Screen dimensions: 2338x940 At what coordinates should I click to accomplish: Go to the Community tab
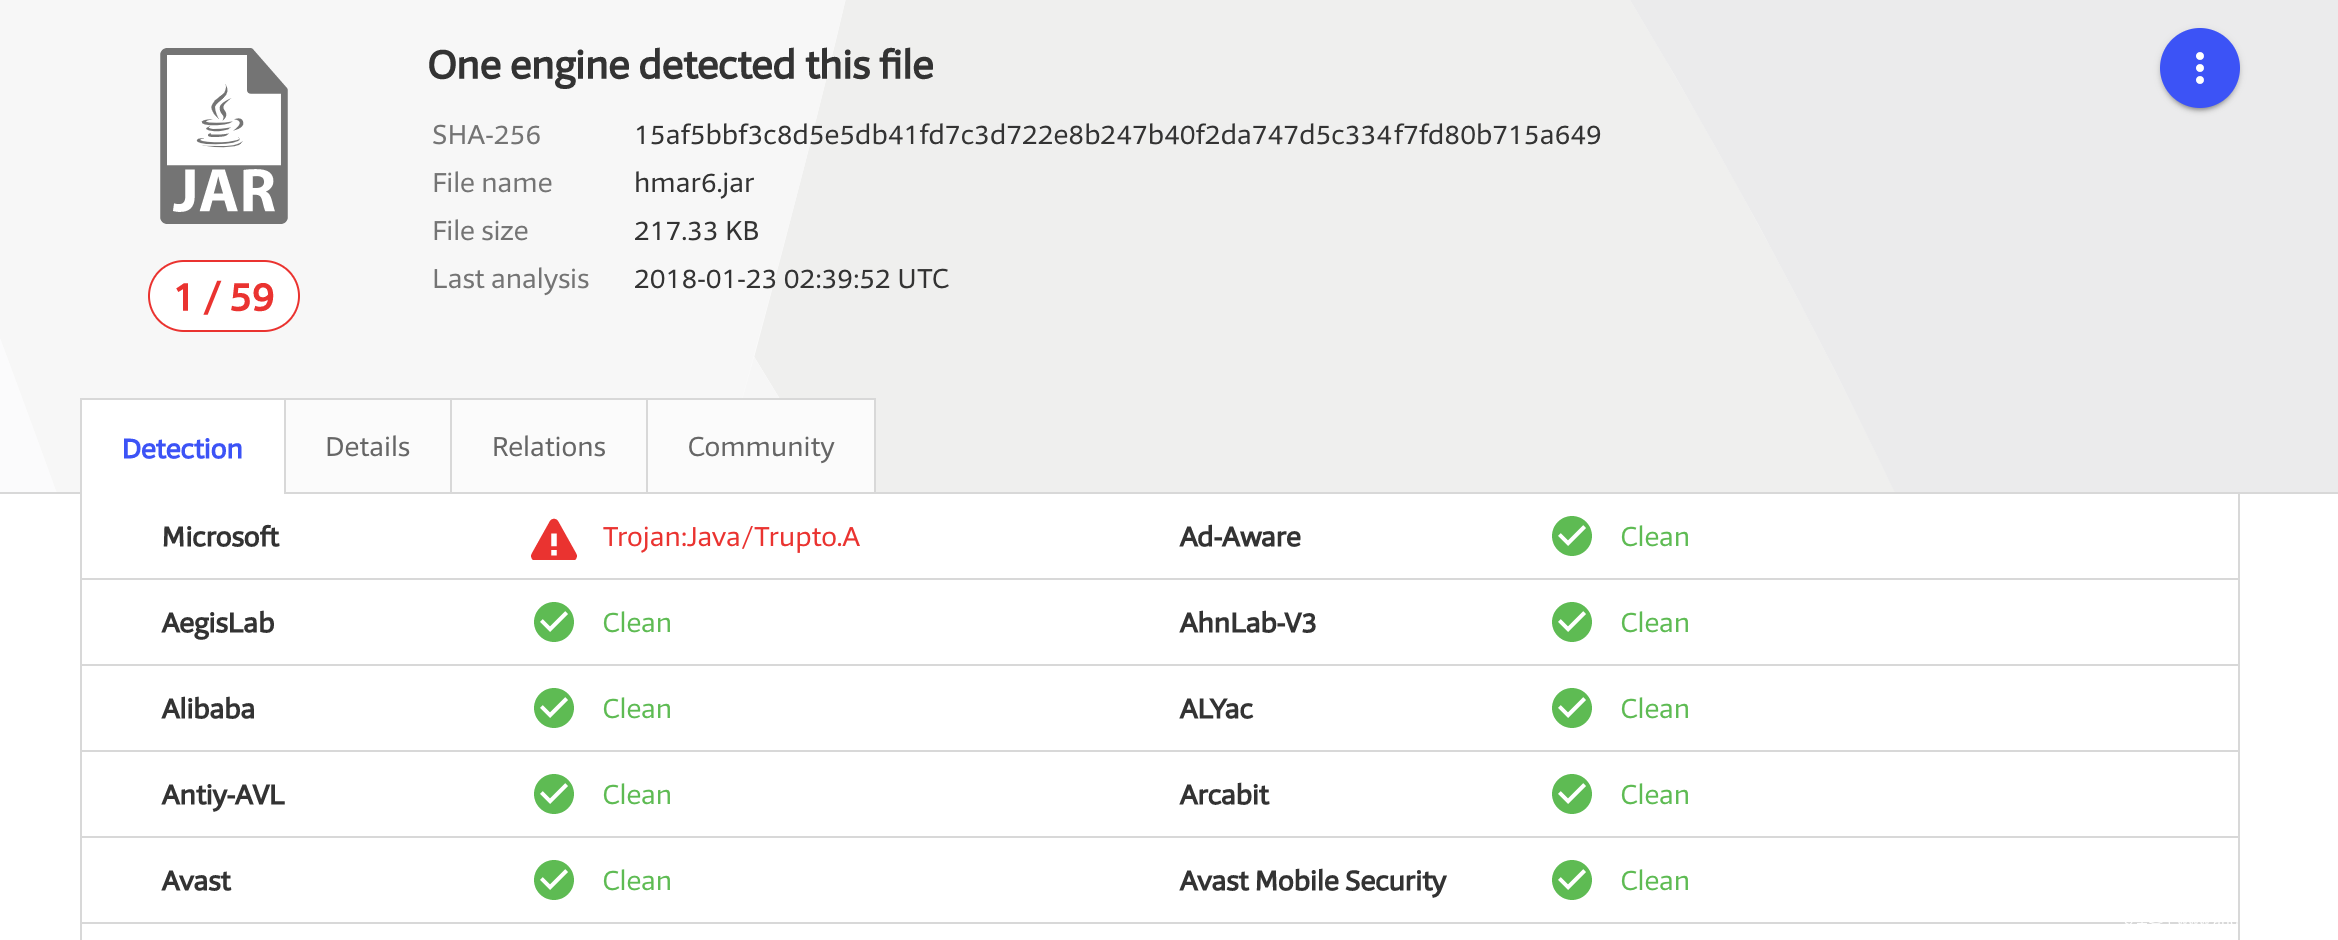pos(760,447)
